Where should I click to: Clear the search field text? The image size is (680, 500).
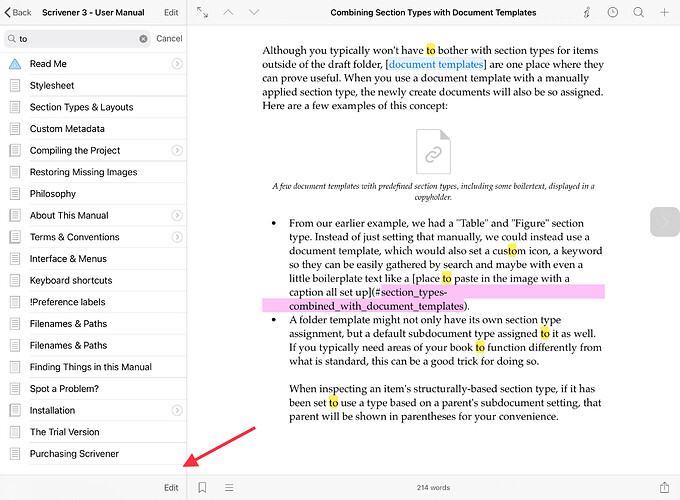tap(143, 39)
